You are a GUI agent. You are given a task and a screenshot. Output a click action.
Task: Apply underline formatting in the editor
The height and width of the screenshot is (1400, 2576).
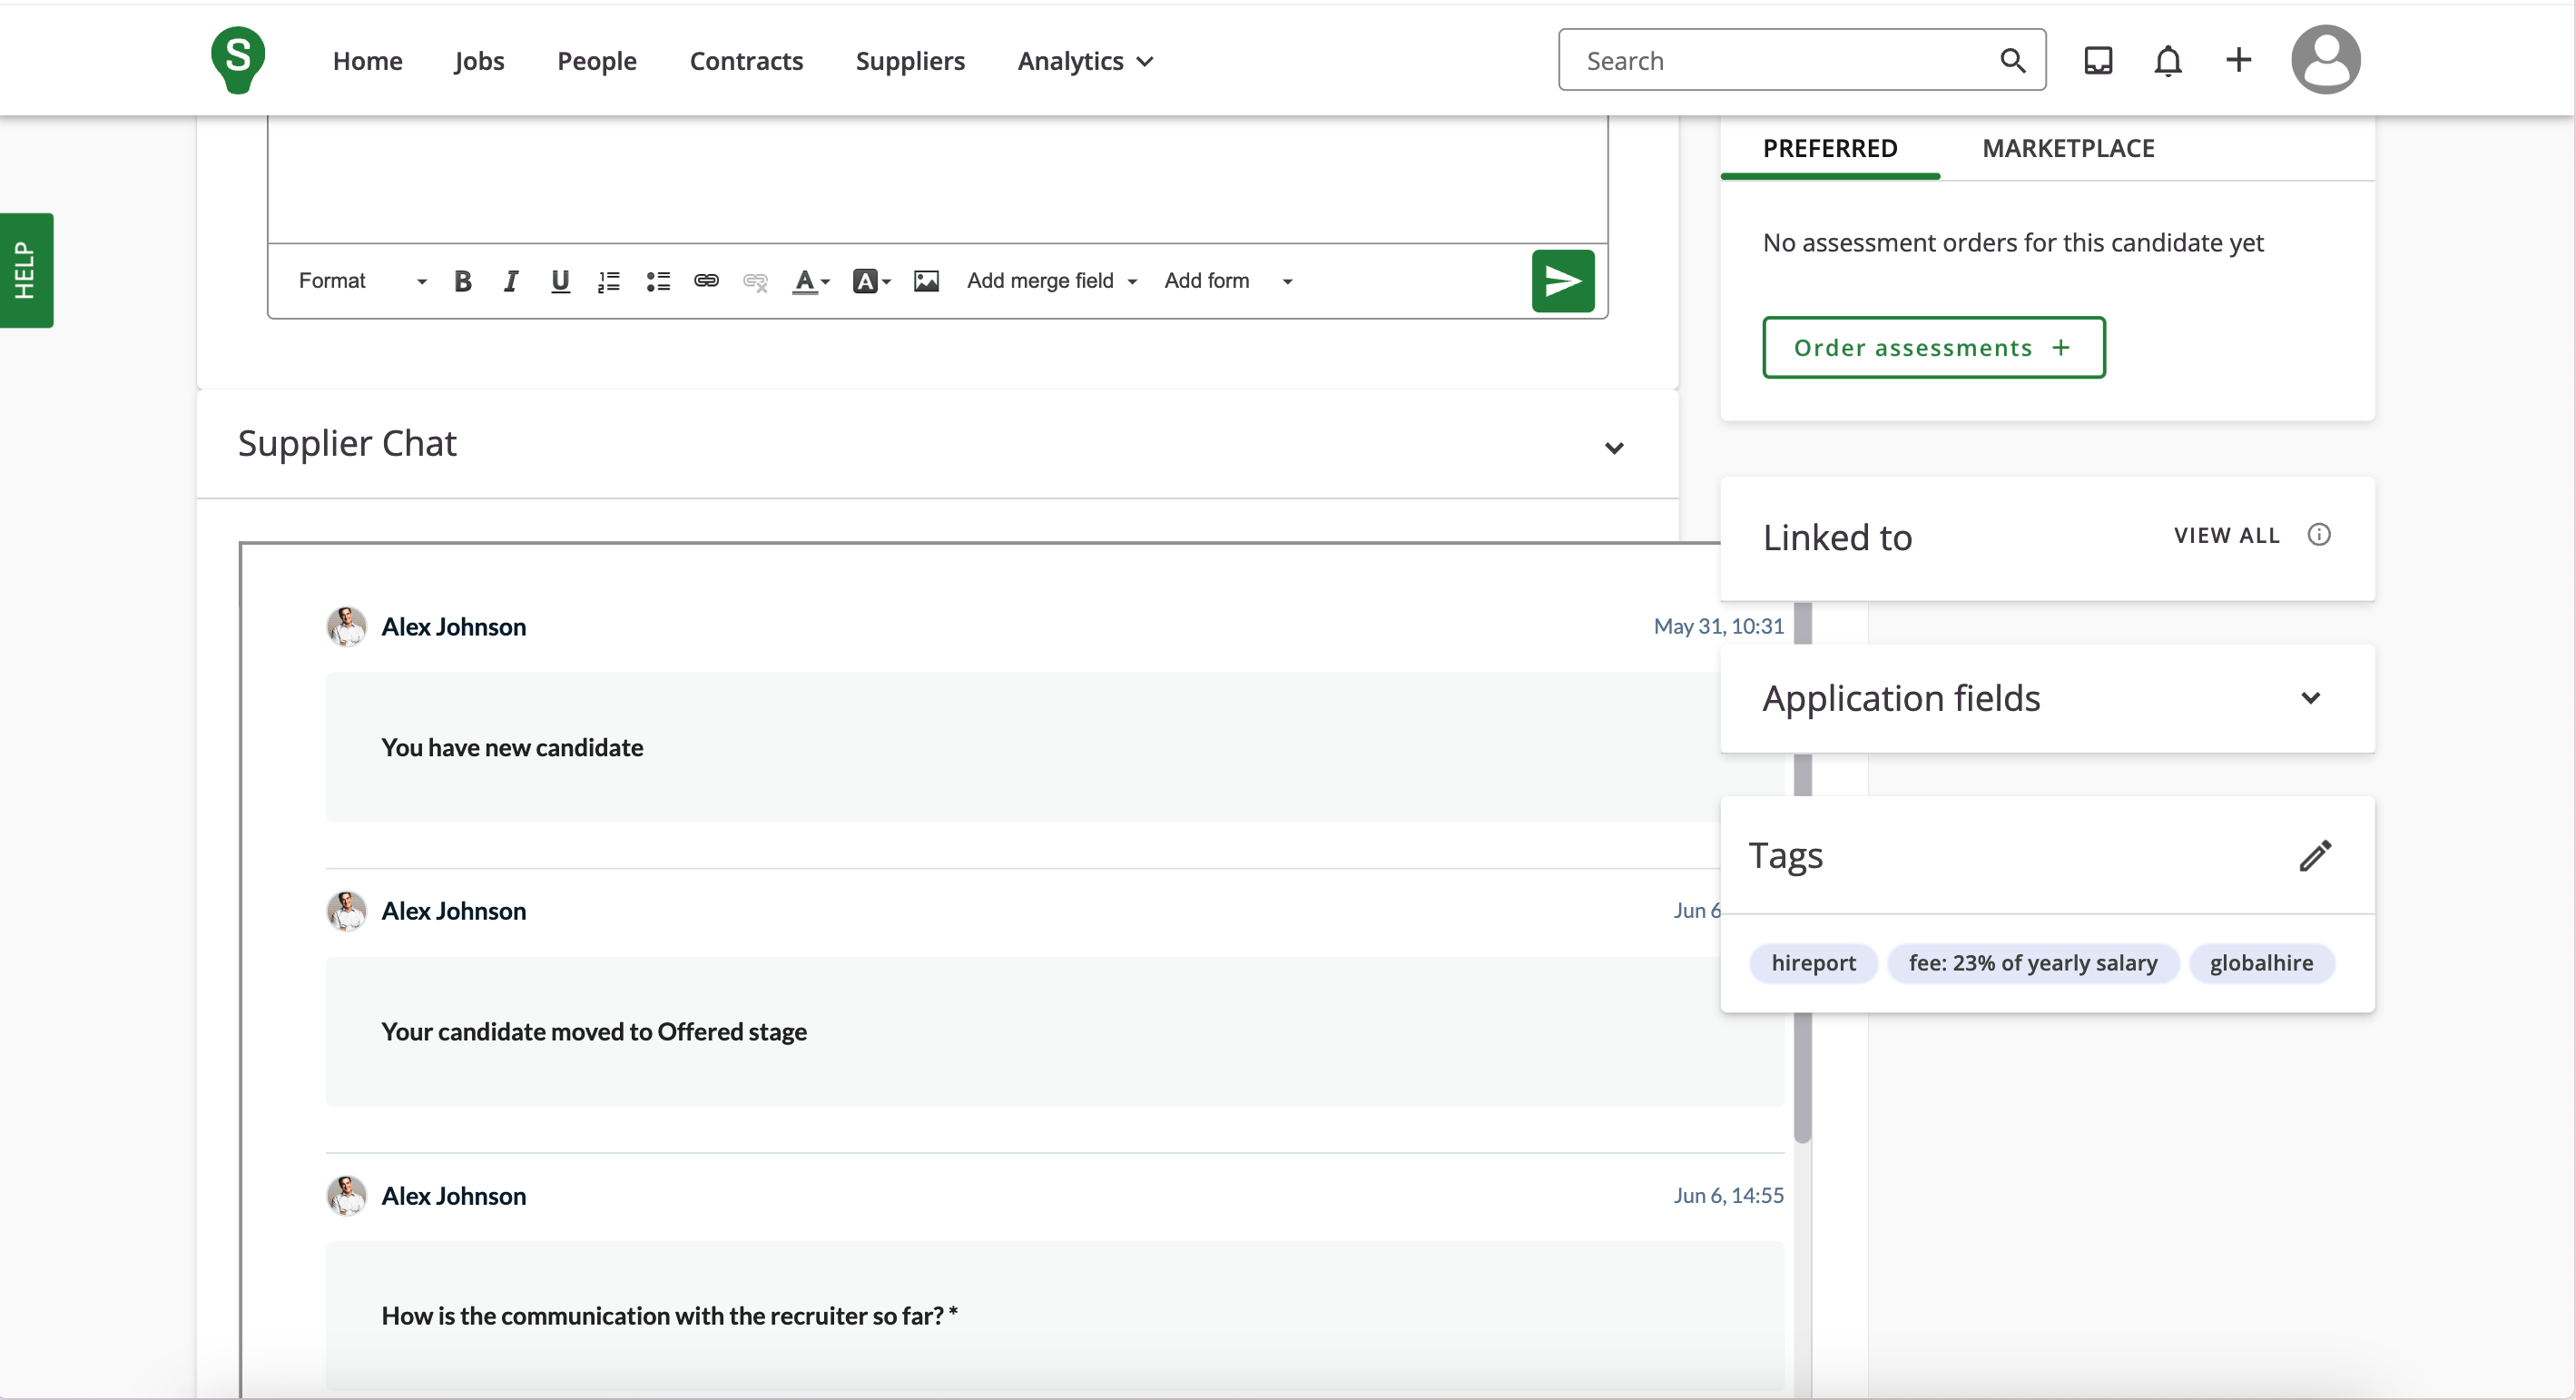(x=560, y=281)
